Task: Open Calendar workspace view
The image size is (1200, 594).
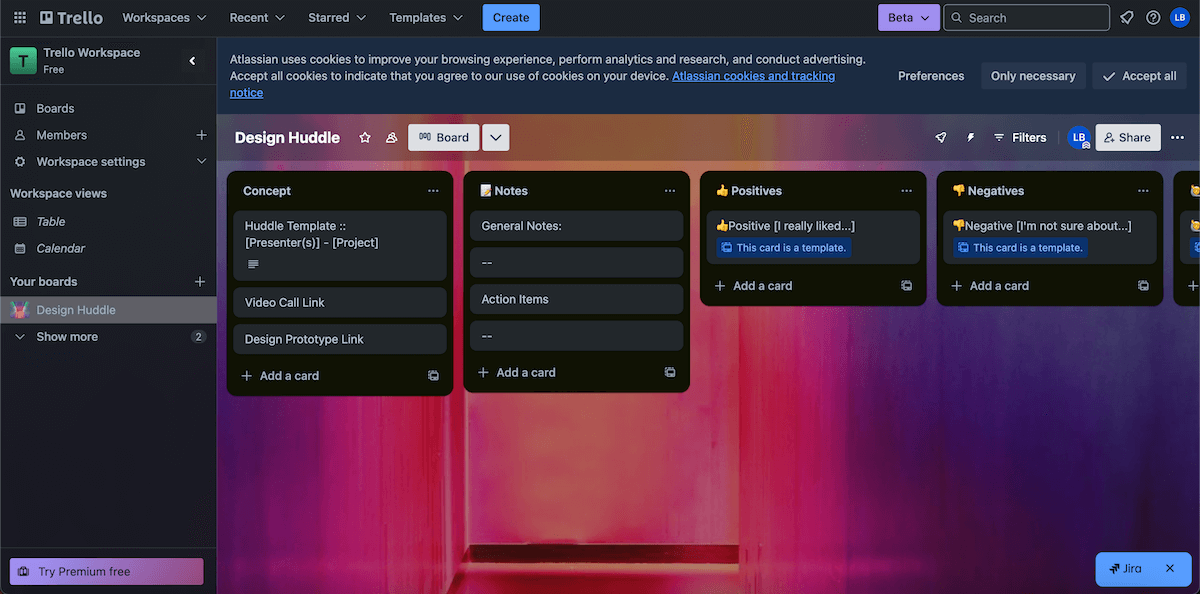Action: pyautogui.click(x=60, y=248)
